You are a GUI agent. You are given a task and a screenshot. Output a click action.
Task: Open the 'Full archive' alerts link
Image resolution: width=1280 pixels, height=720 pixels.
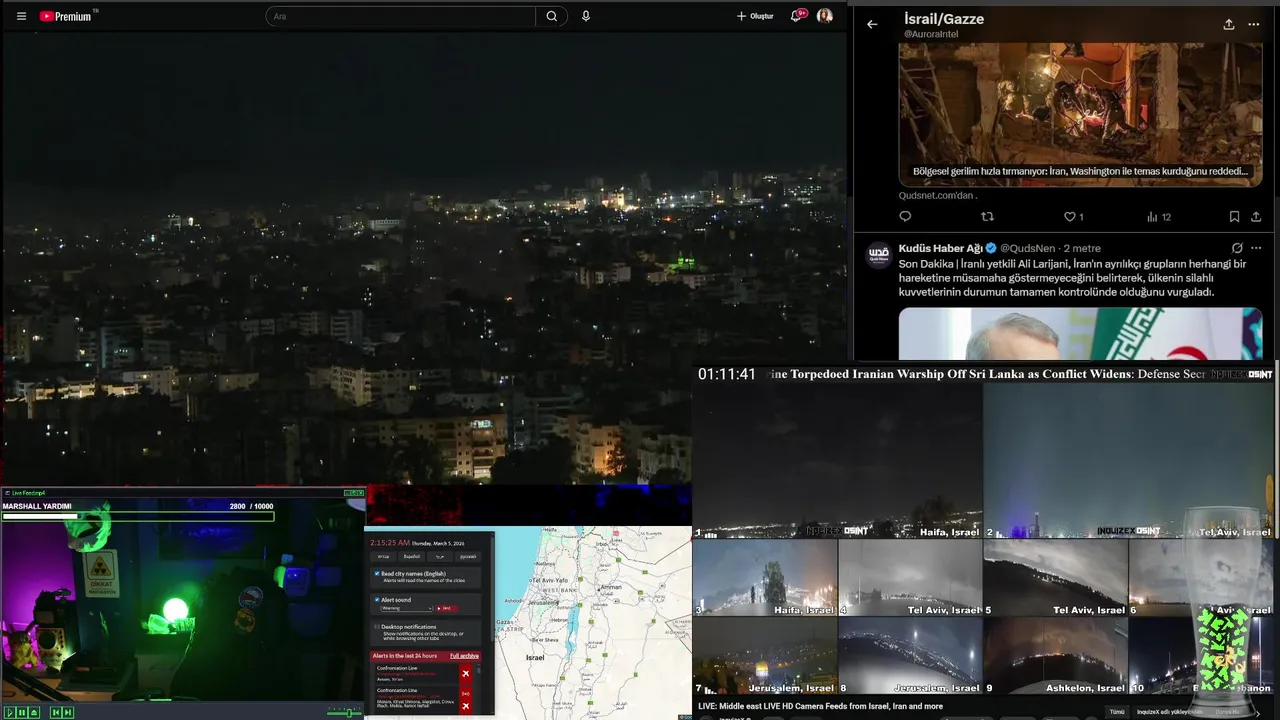point(464,656)
